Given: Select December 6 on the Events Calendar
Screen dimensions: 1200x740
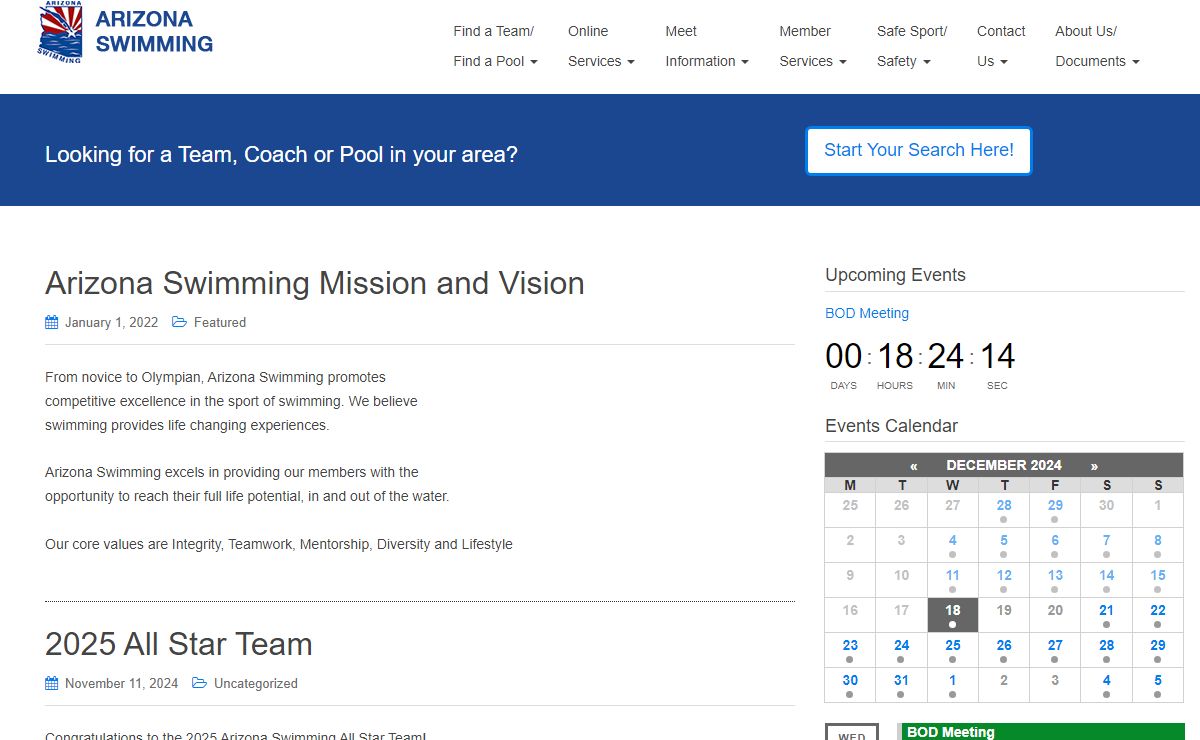Looking at the screenshot, I should (1055, 545).
